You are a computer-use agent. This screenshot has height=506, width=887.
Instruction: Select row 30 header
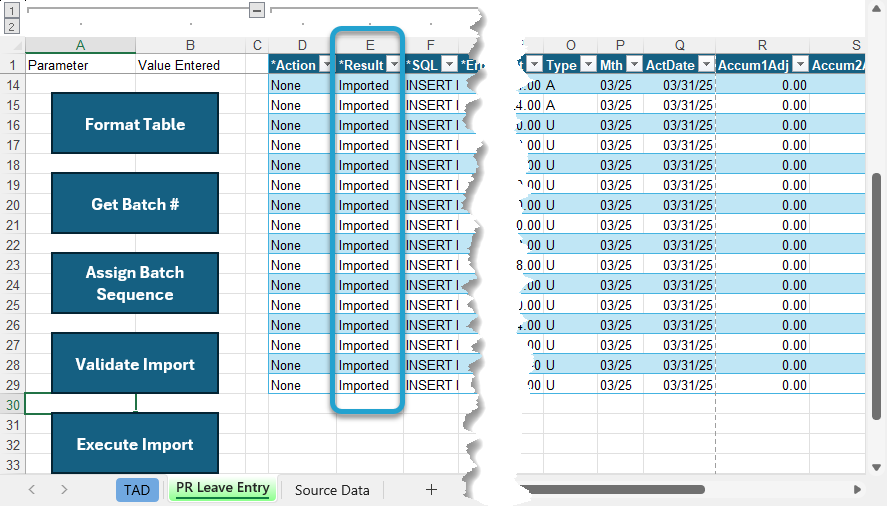click(12, 405)
